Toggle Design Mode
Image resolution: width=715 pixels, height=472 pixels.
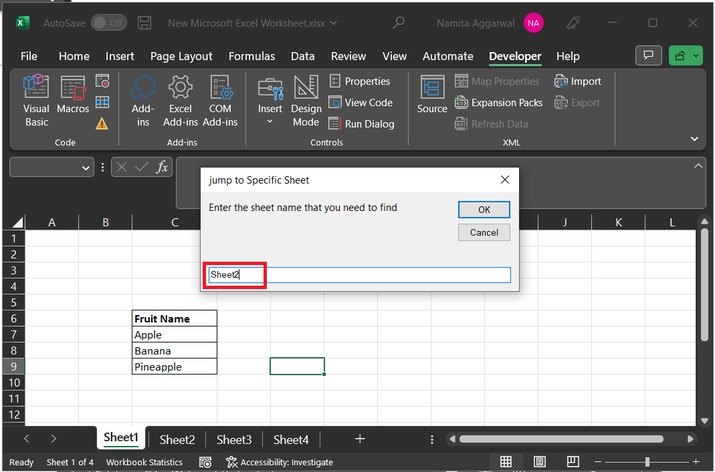(x=306, y=100)
